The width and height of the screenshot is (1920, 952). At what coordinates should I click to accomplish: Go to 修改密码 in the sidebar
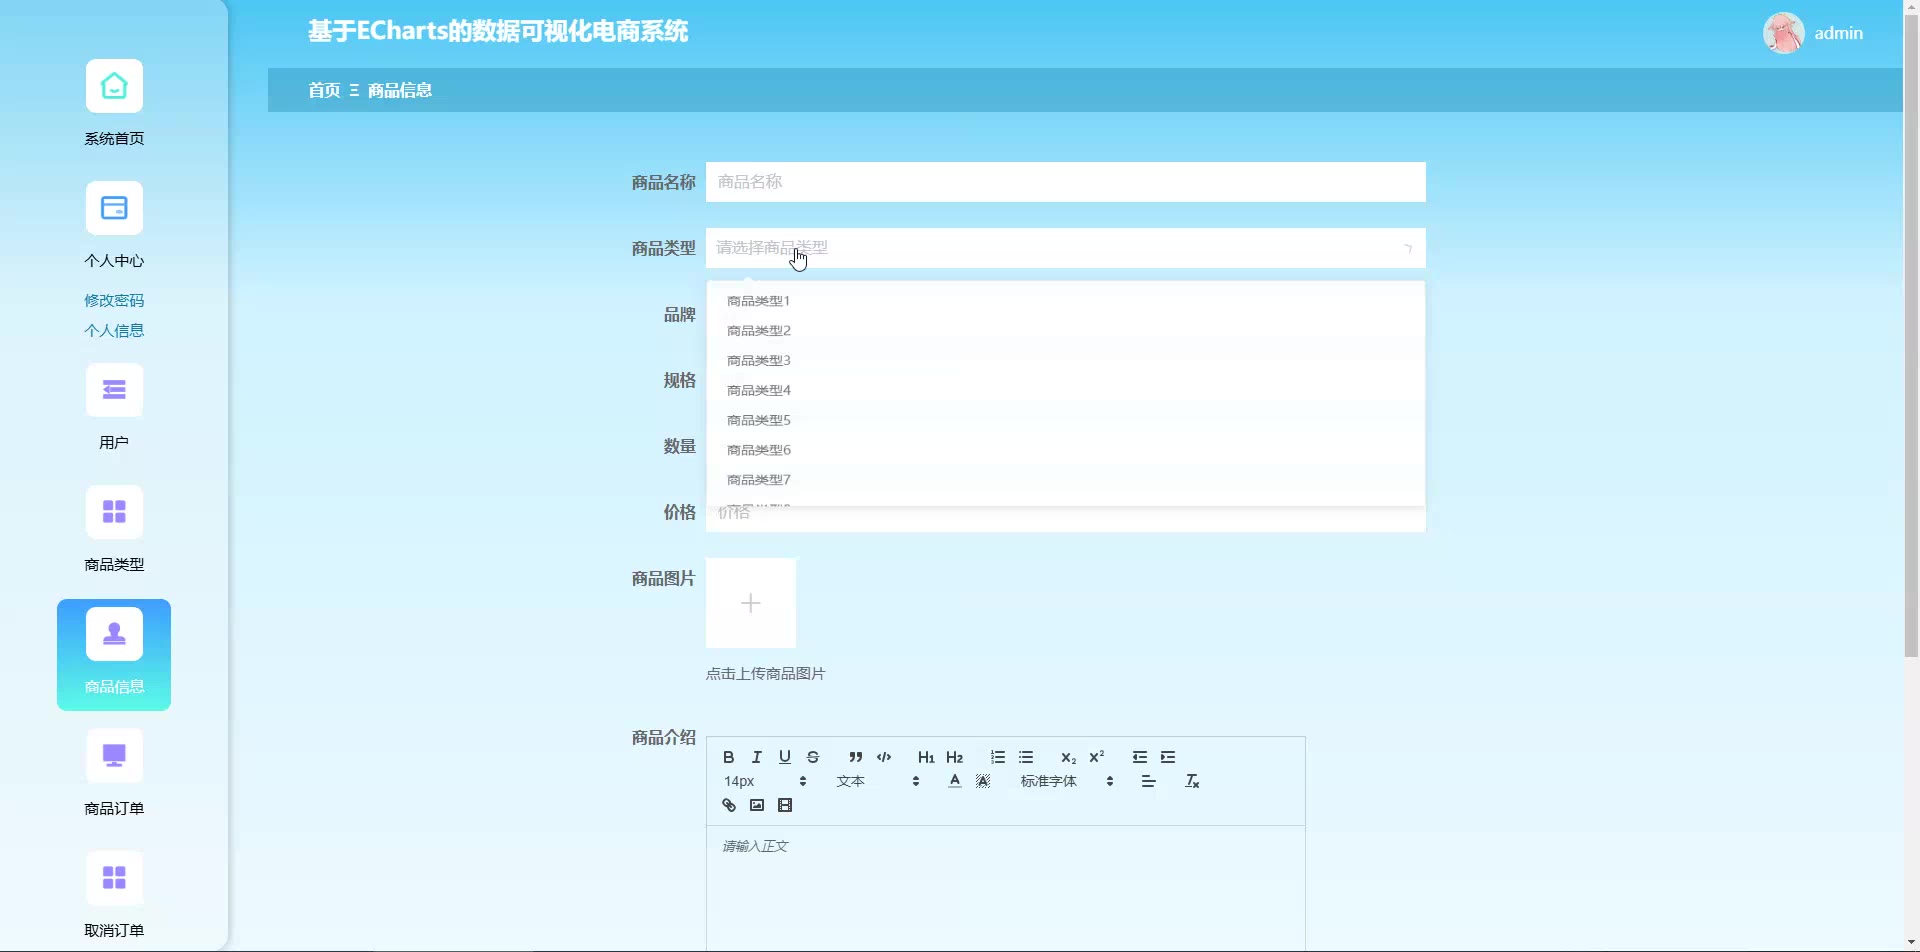tap(114, 300)
